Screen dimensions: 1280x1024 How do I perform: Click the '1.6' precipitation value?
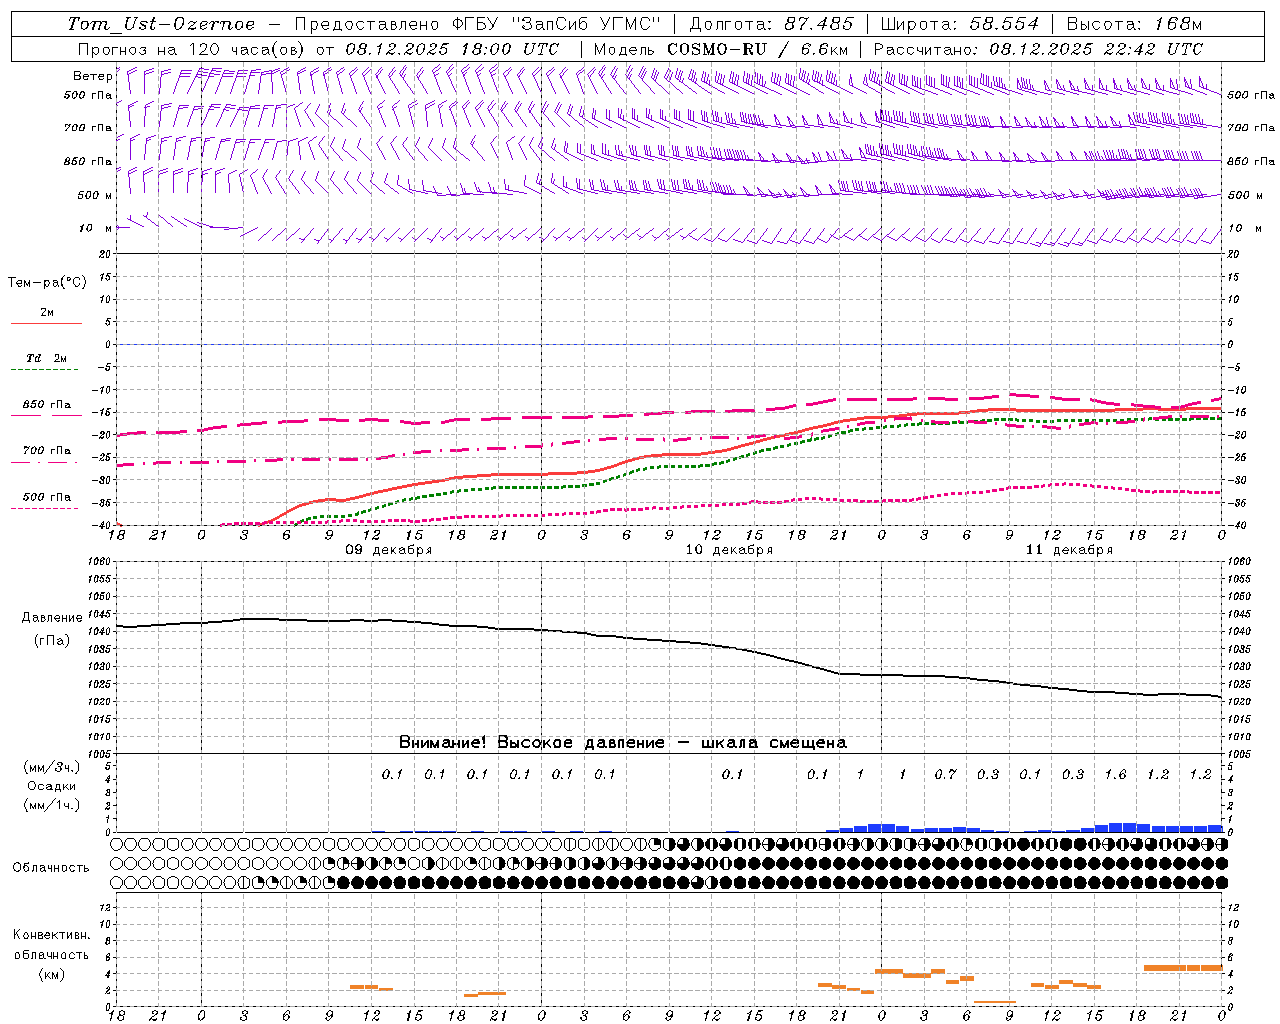[1115, 774]
